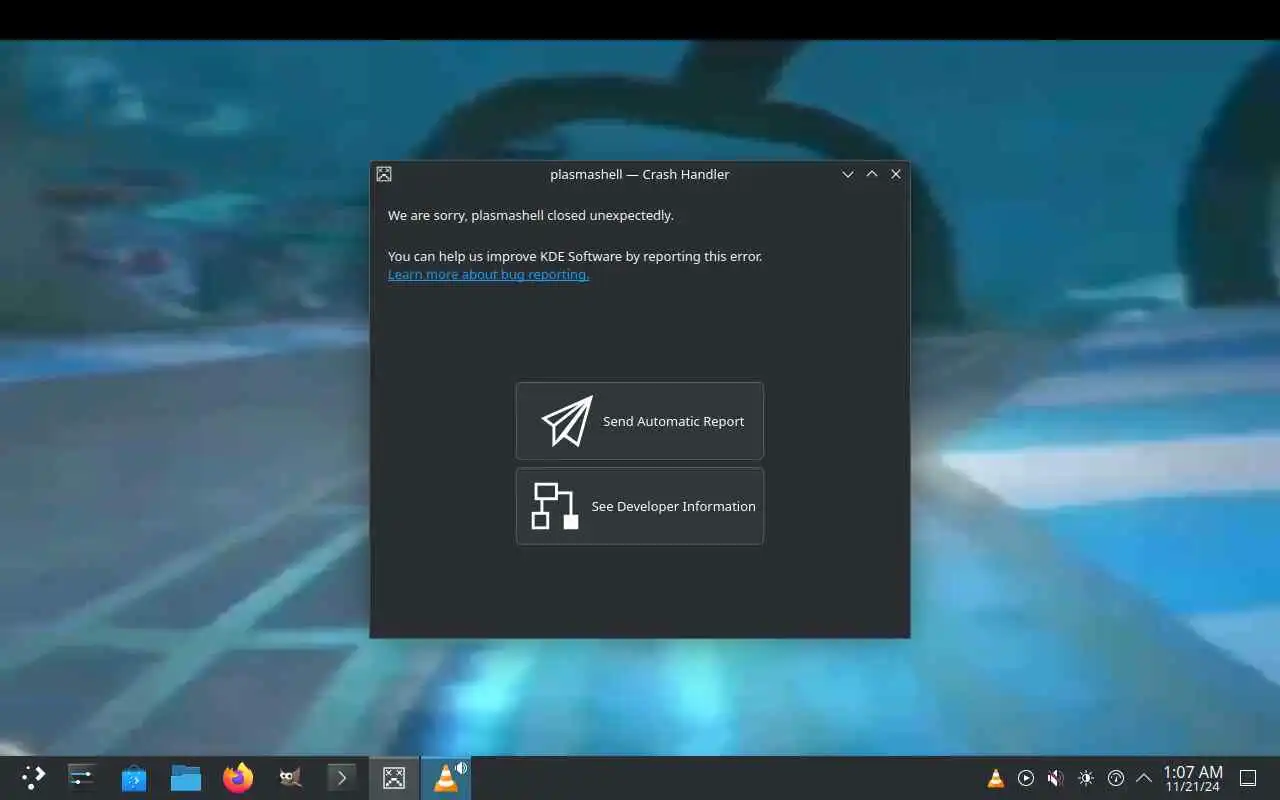
Task: Close the Crash Handler dialog
Action: (896, 174)
